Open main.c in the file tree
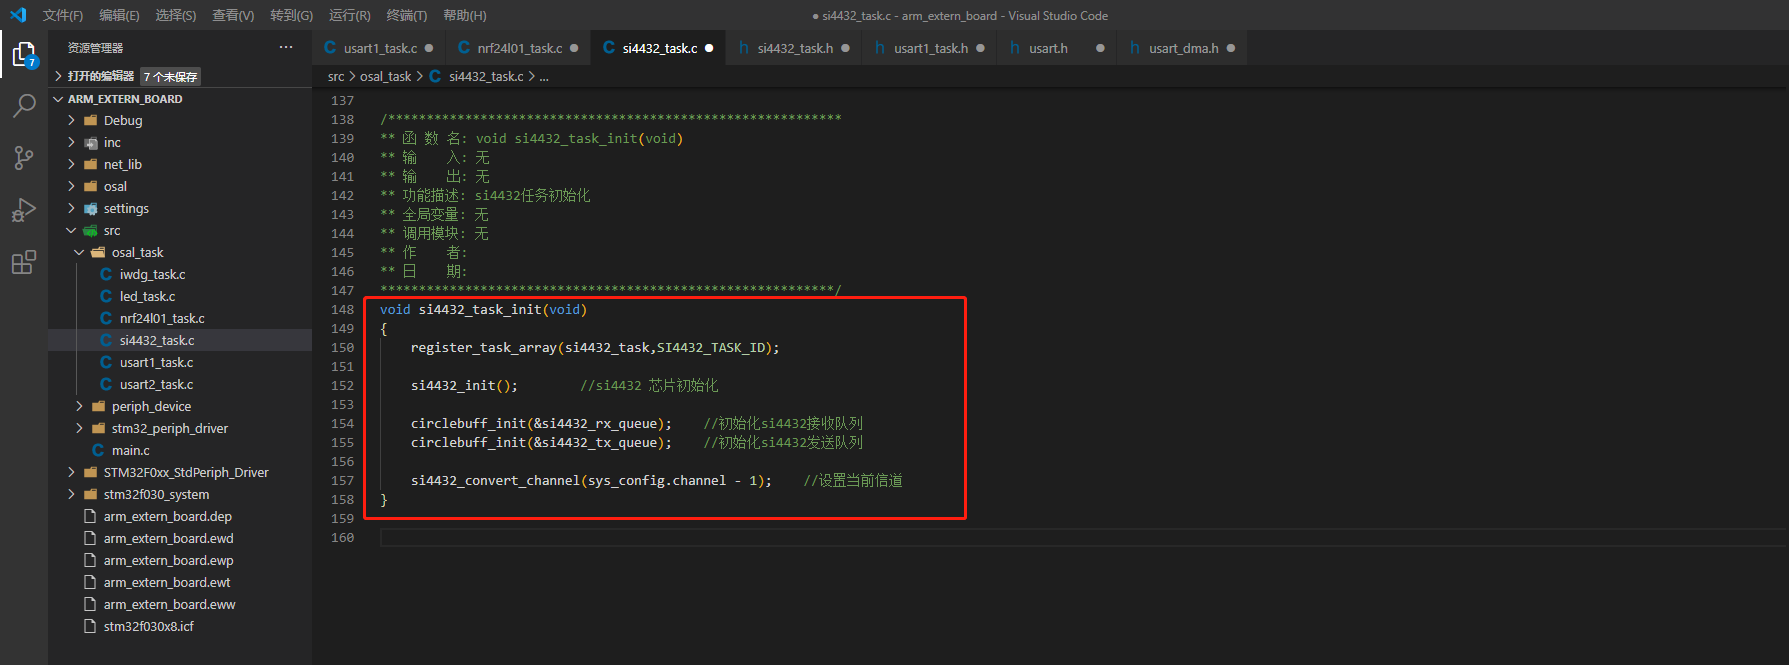1789x665 pixels. (130, 450)
